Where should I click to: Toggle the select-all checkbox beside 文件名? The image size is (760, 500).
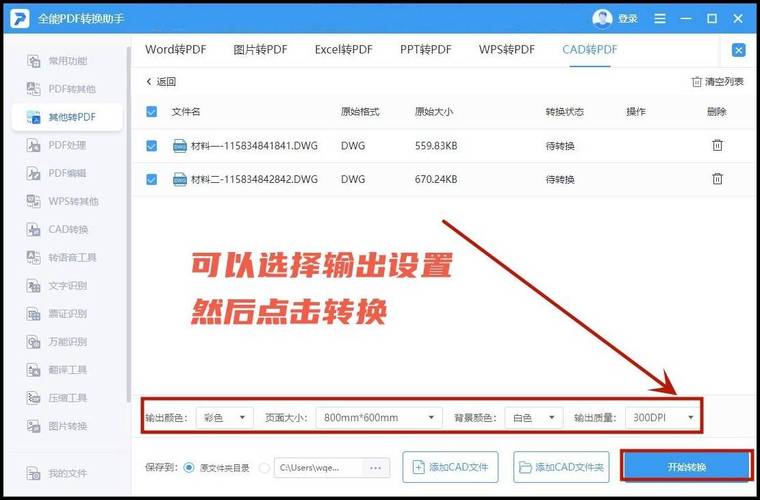tap(152, 112)
